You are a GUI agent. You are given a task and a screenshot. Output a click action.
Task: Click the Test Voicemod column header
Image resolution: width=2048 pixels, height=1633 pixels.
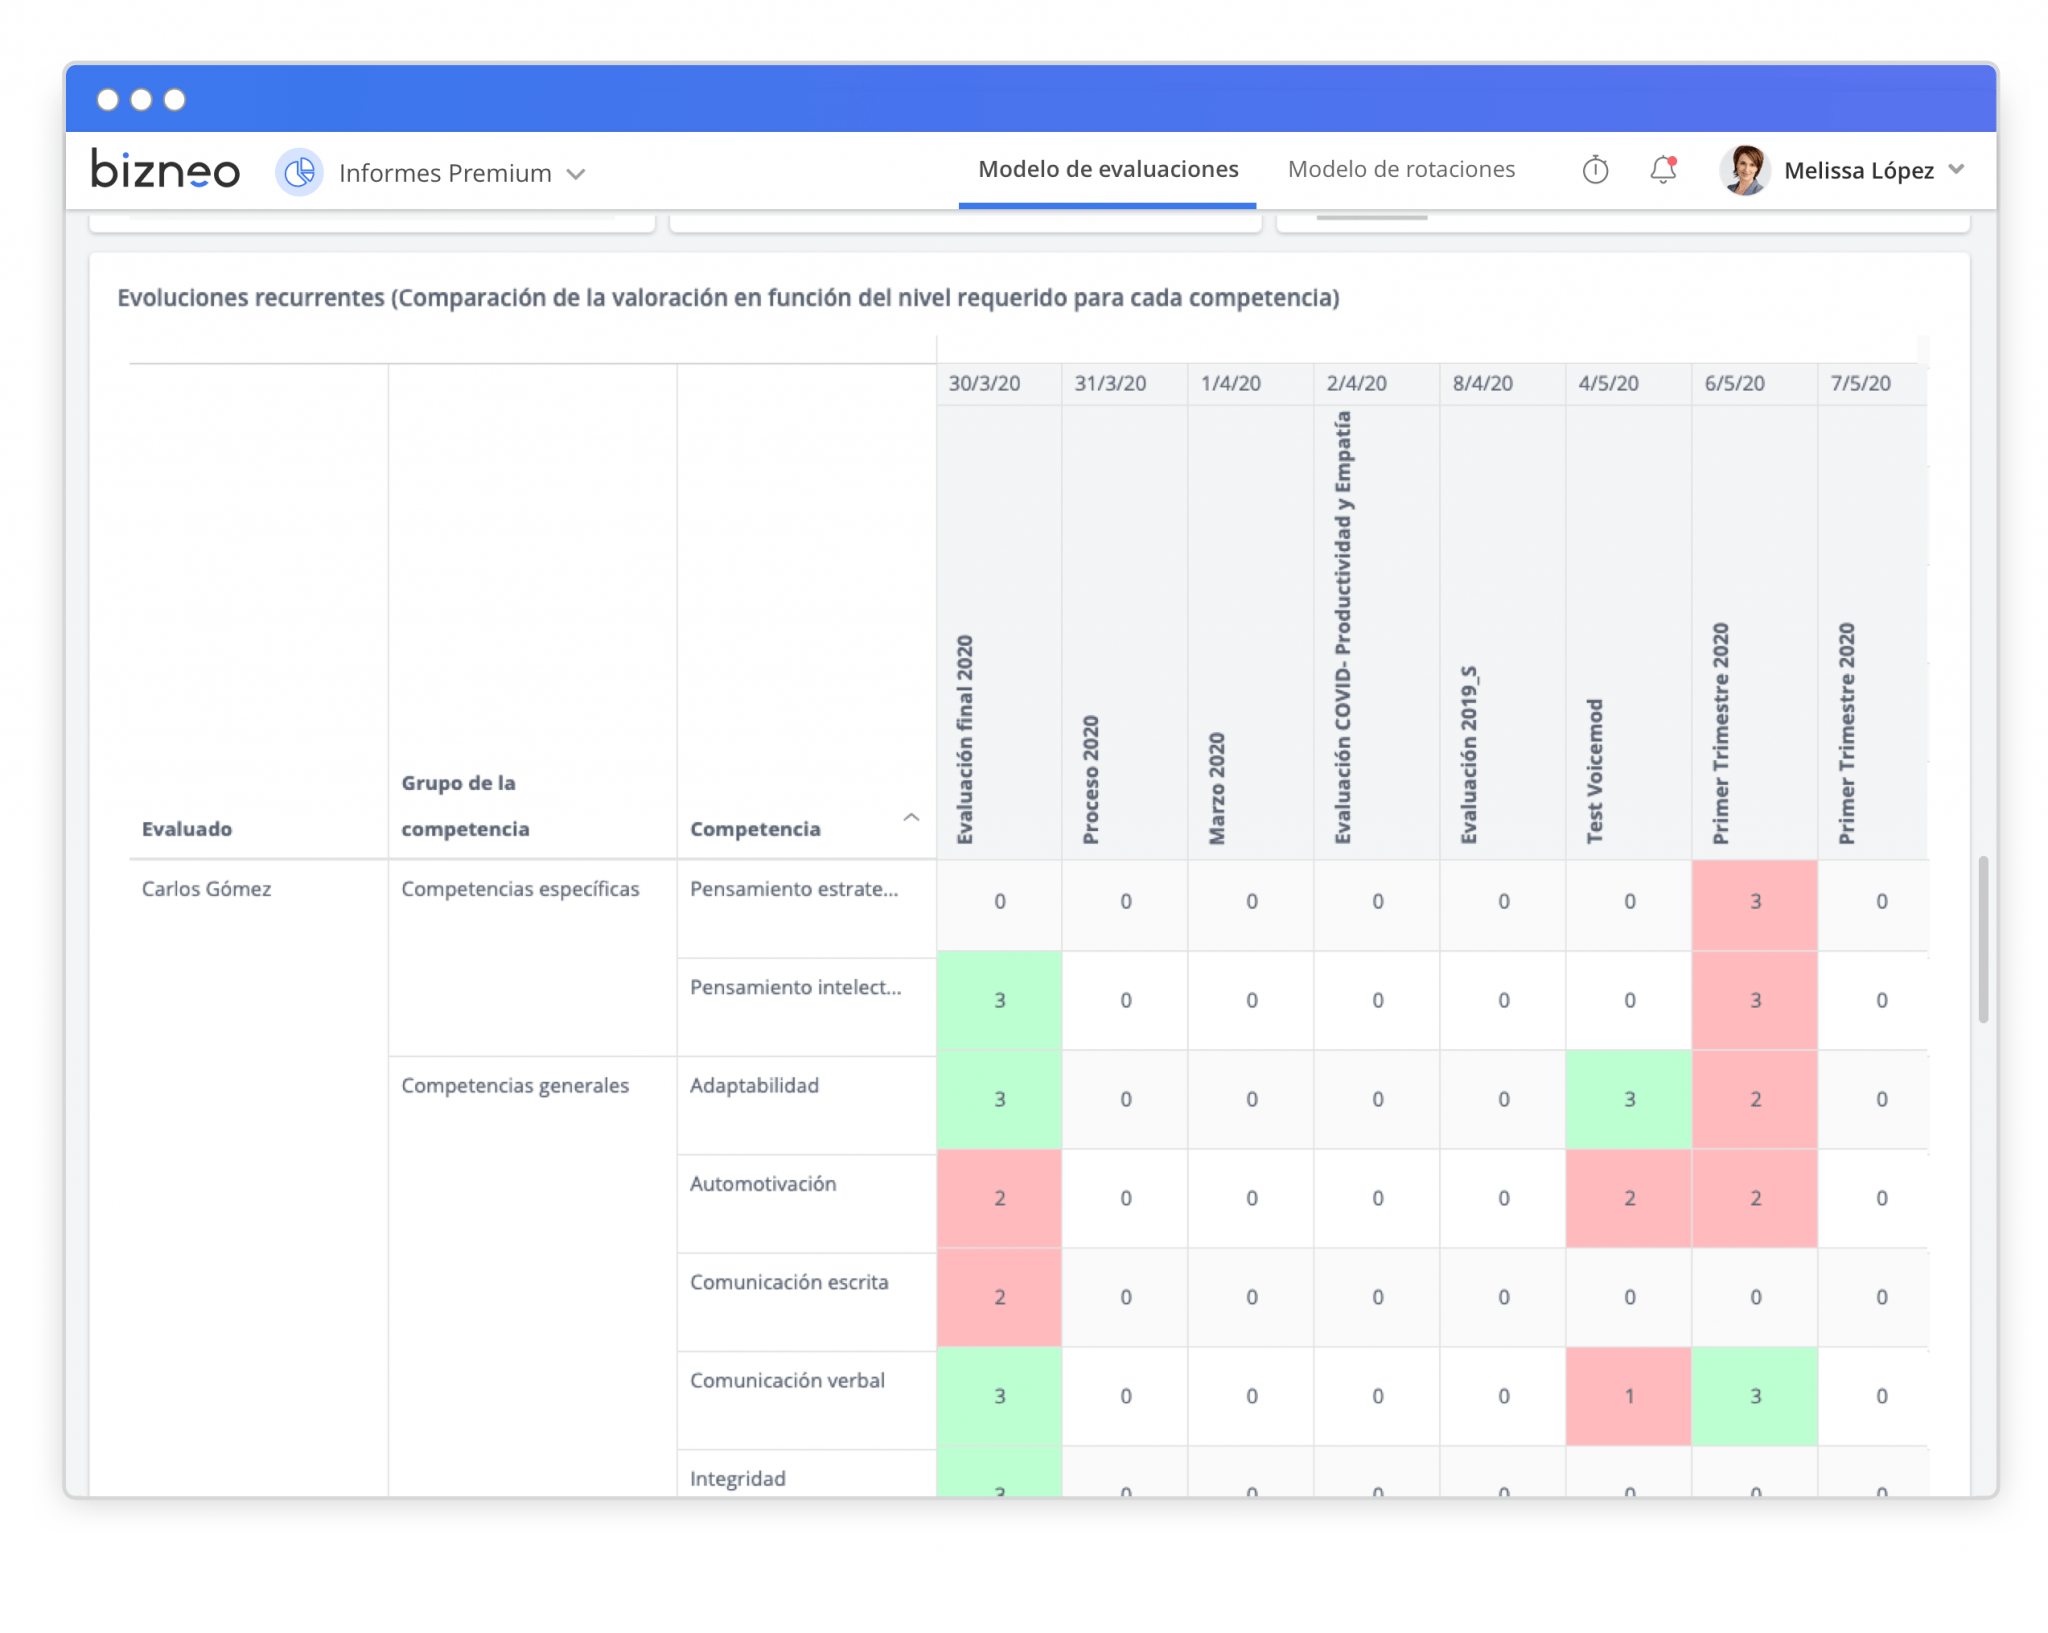pos(1594,770)
